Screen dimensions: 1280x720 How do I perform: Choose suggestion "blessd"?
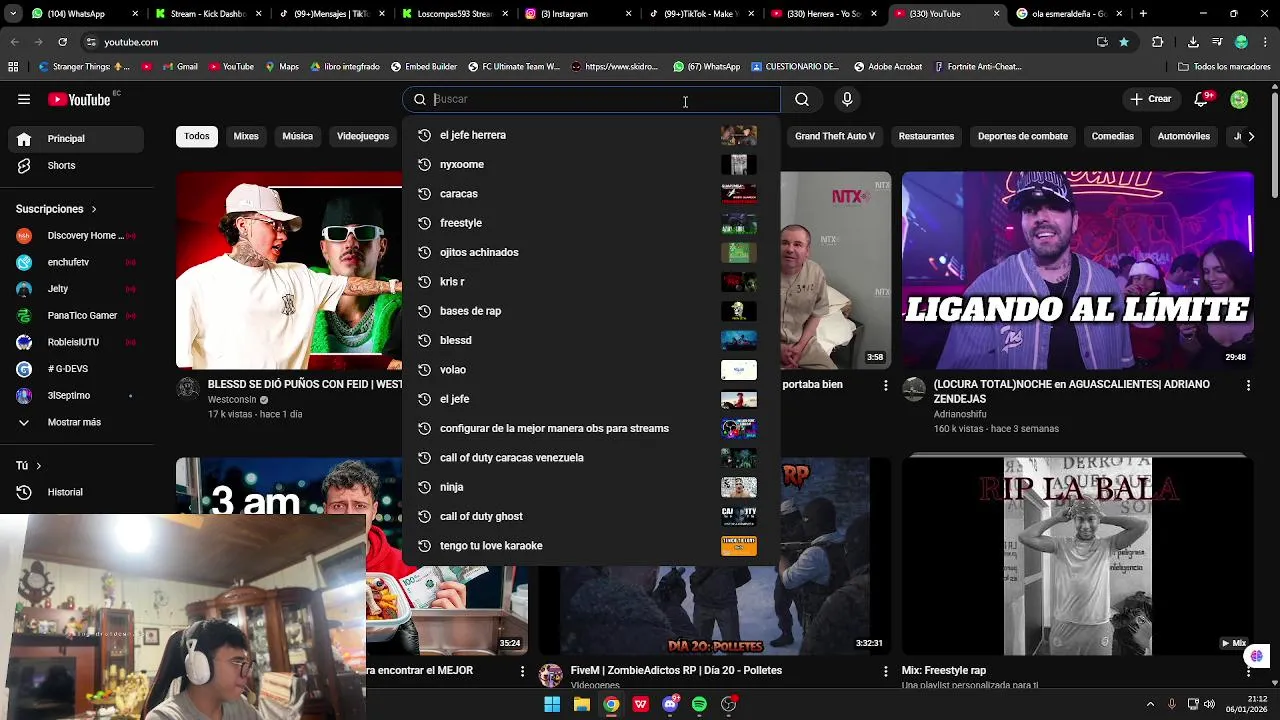[x=590, y=340]
